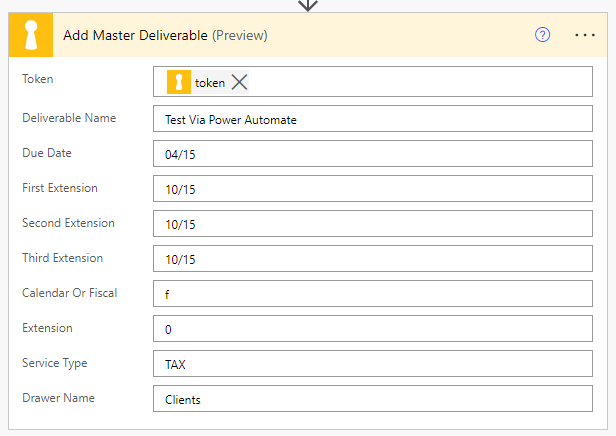Click the yellow keyhole connector icon in header
This screenshot has height=436, width=616.
point(30,35)
